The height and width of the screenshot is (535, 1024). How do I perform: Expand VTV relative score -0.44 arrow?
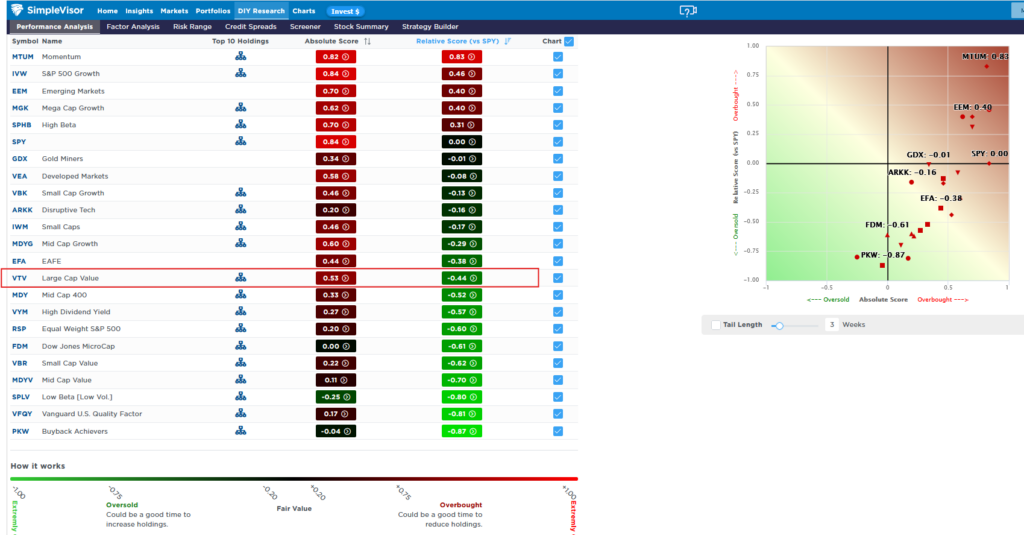pyautogui.click(x=473, y=278)
